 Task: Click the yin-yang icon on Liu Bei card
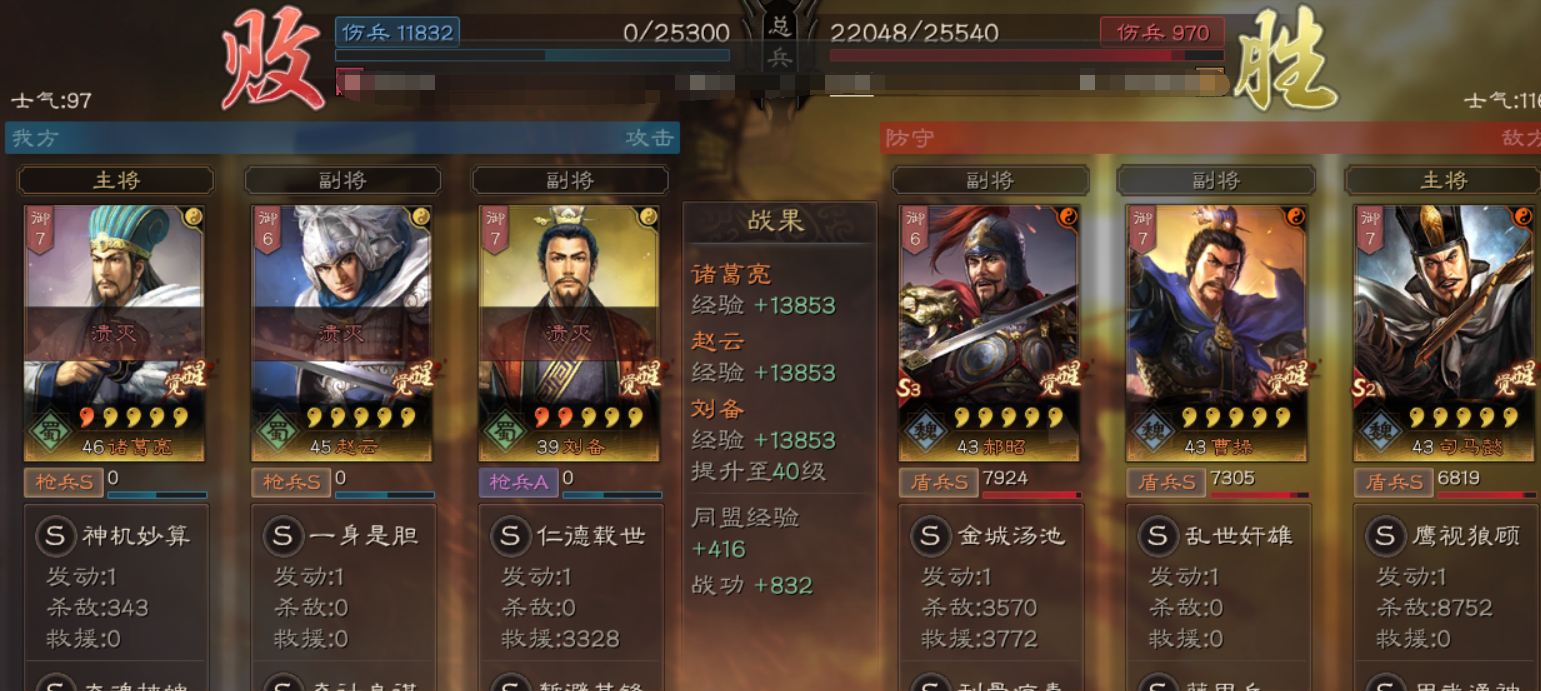pos(648,216)
